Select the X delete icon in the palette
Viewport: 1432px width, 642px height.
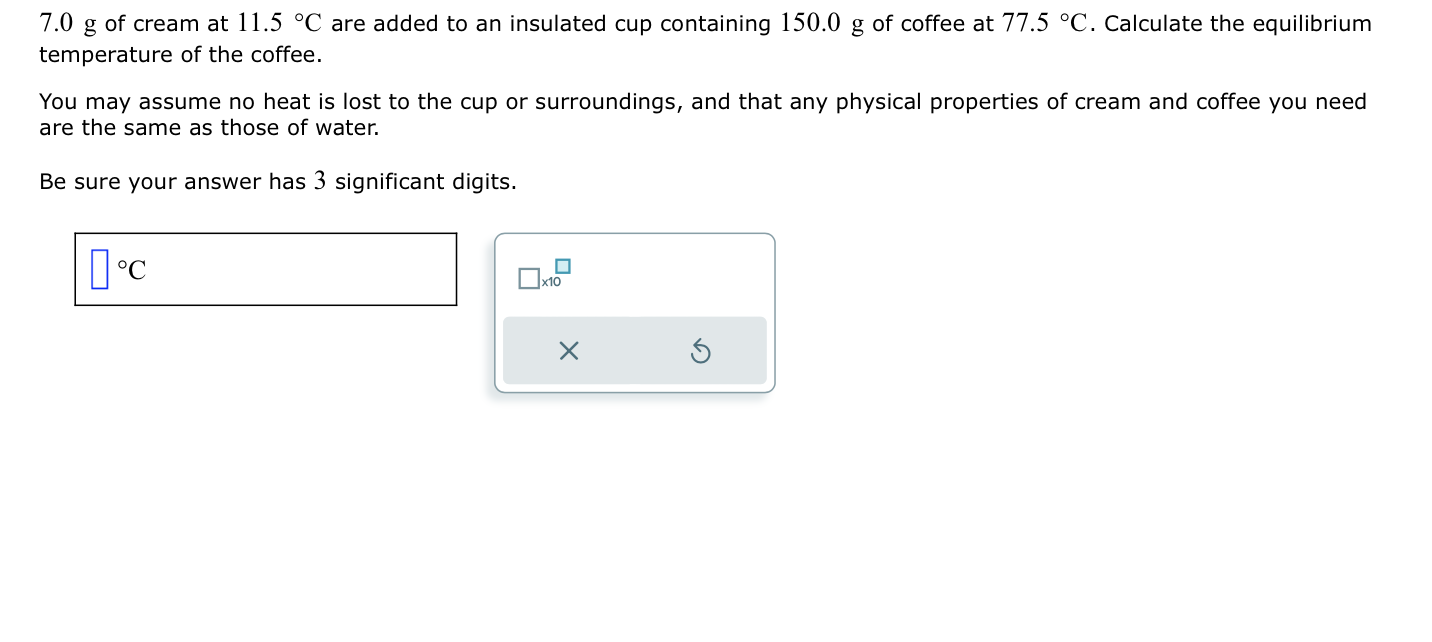pos(569,351)
